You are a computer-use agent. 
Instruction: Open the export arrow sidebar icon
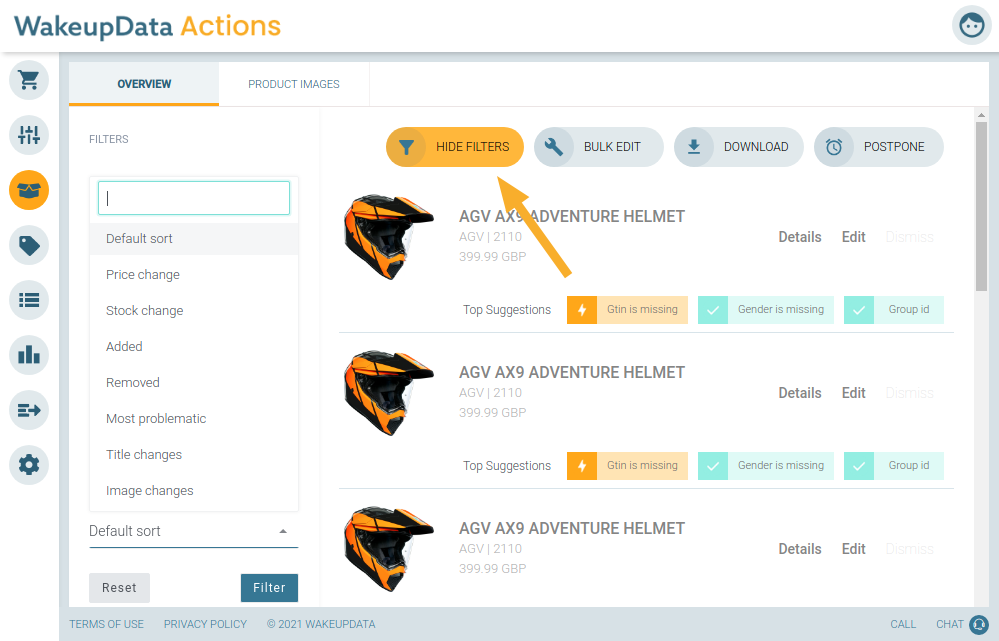coord(29,410)
